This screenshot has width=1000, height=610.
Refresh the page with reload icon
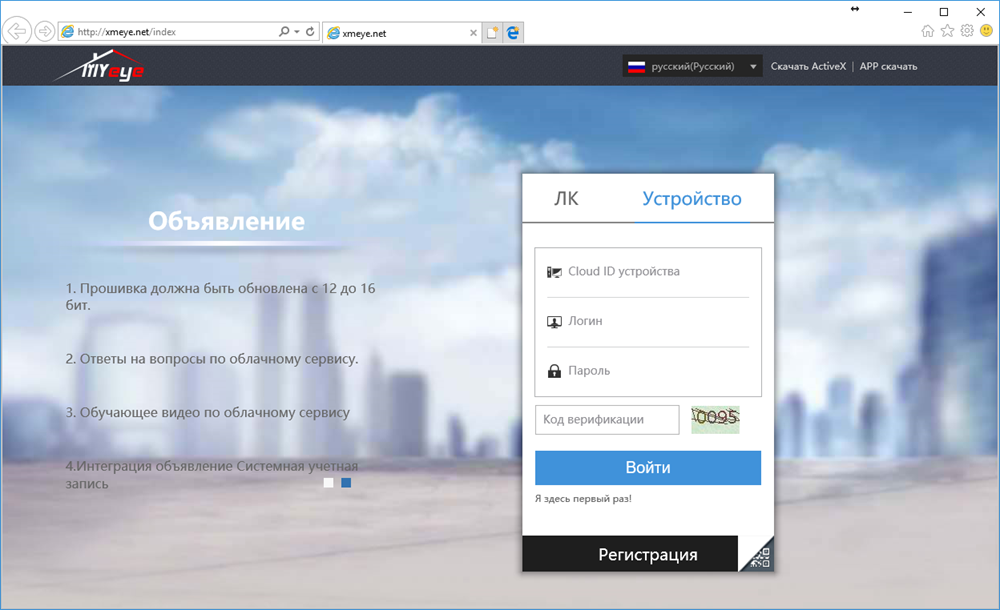coord(310,31)
